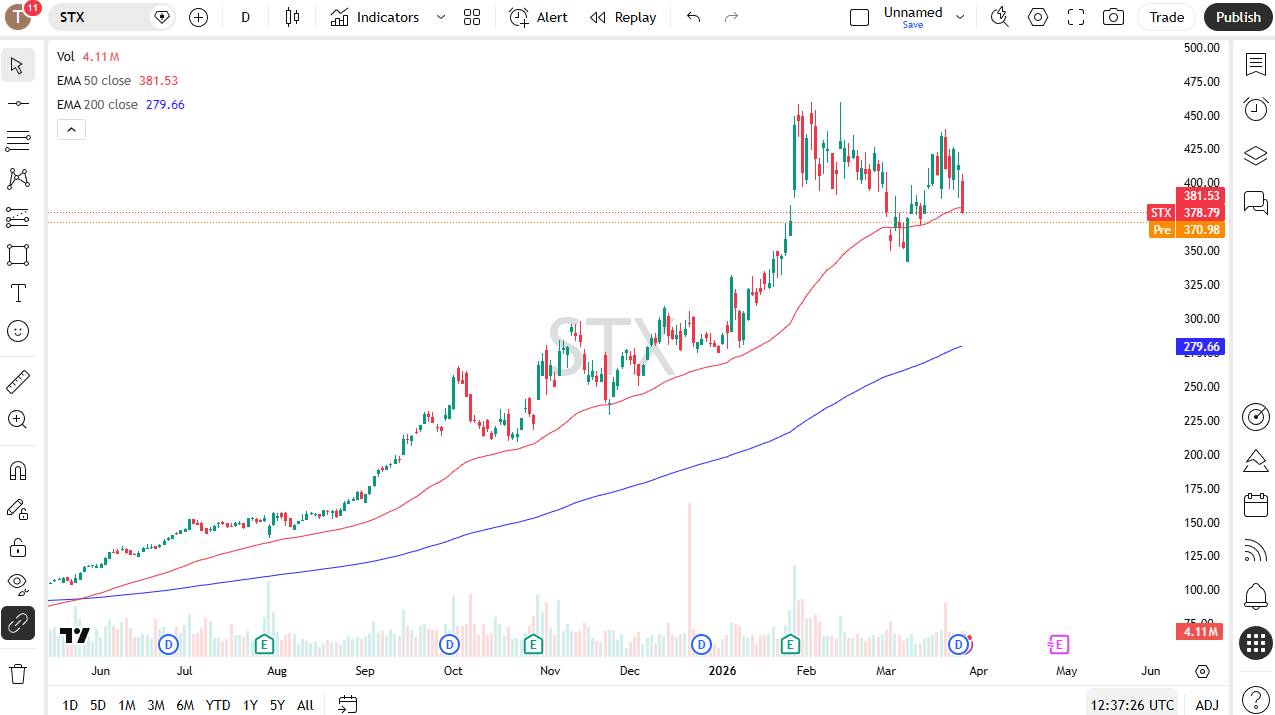Select the trend line drawing tool
1275x715 pixels.
(17, 103)
